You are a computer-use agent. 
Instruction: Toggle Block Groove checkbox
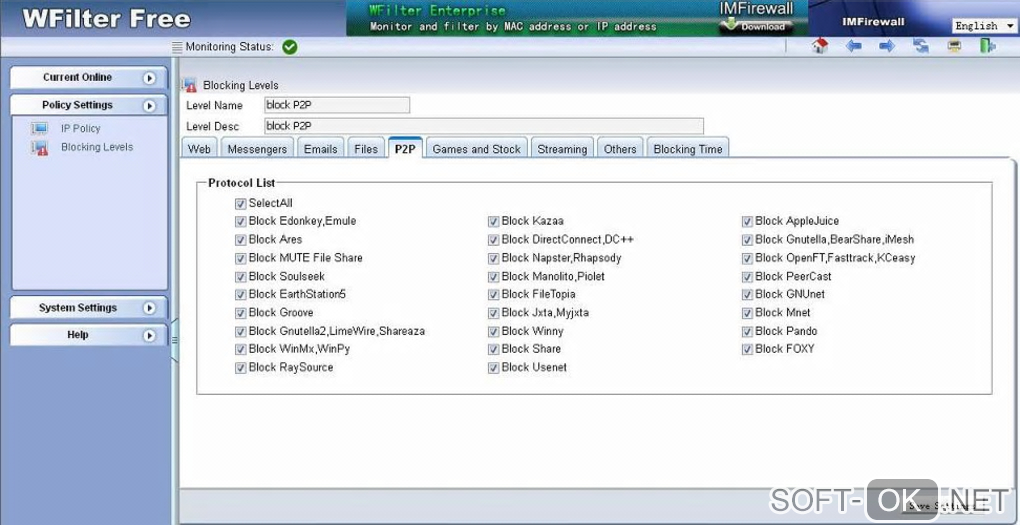click(241, 313)
